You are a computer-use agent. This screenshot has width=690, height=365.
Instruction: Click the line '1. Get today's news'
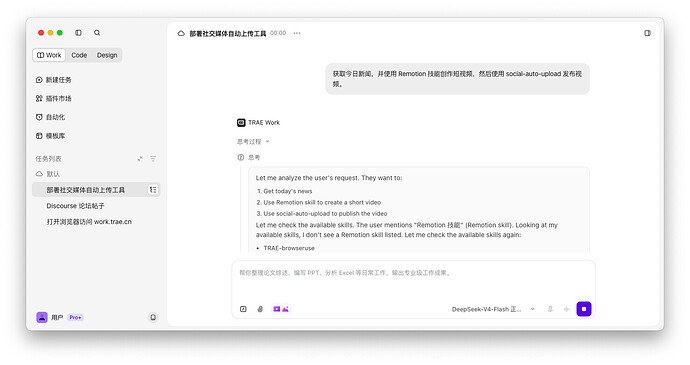(x=285, y=191)
